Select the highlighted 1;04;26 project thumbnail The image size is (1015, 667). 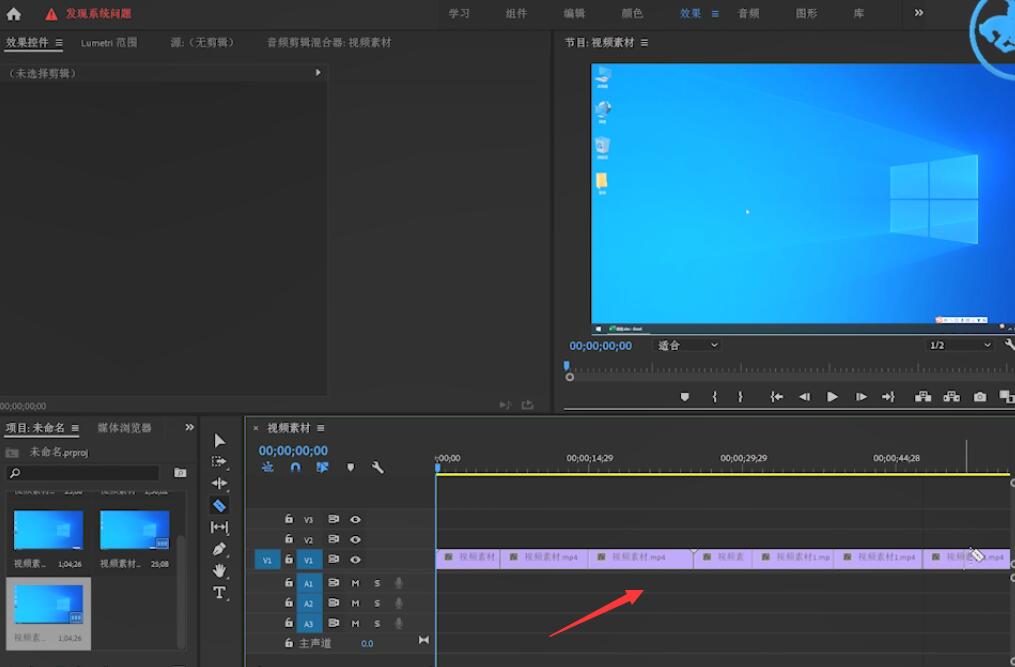point(49,614)
